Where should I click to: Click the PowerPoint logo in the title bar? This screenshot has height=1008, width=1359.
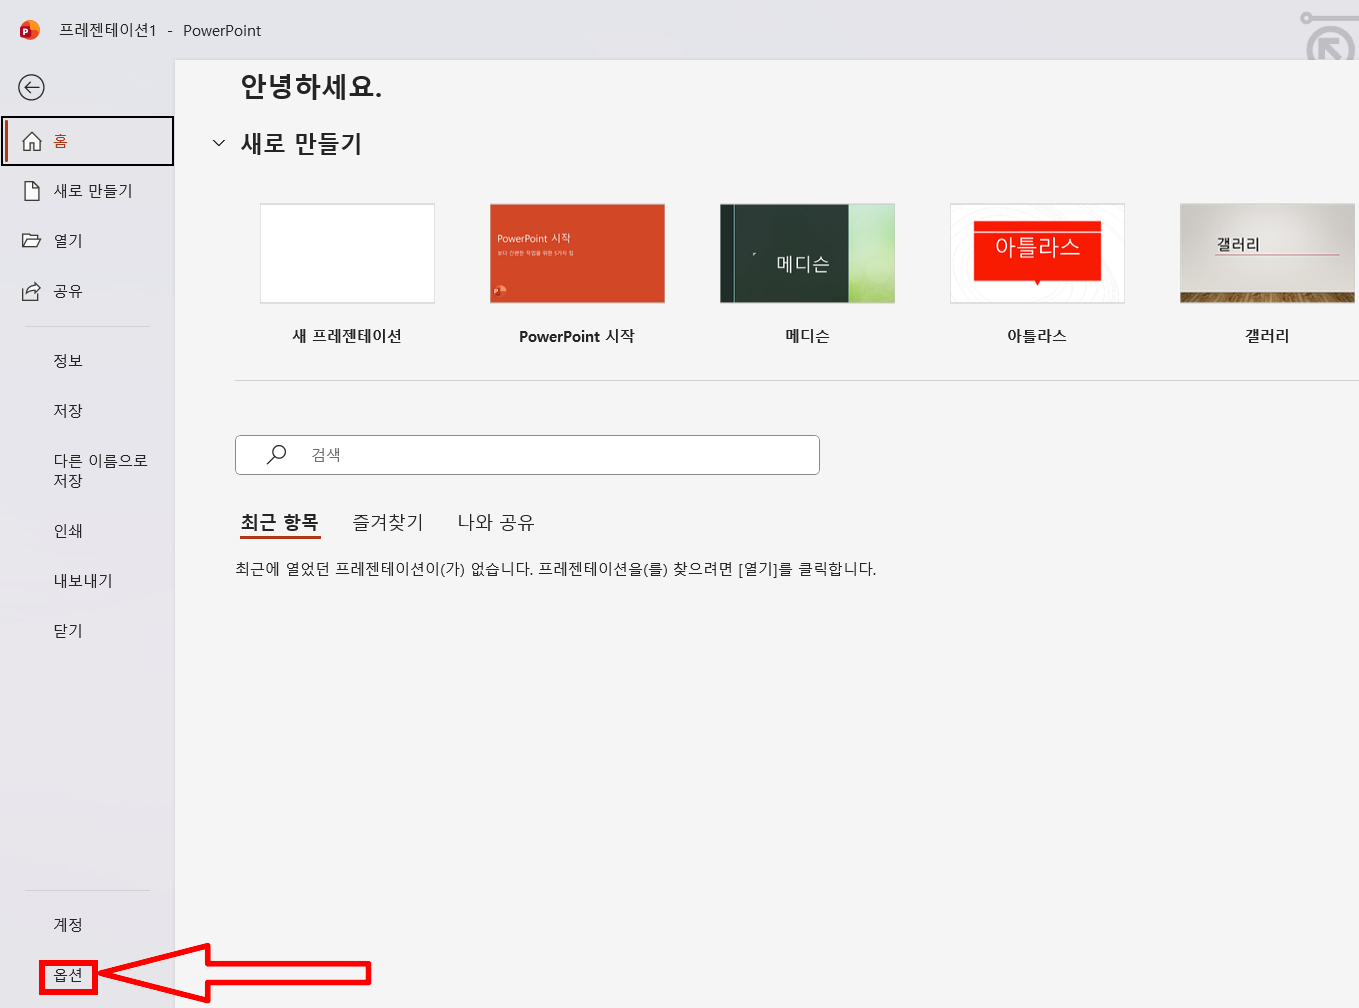[x=30, y=31]
